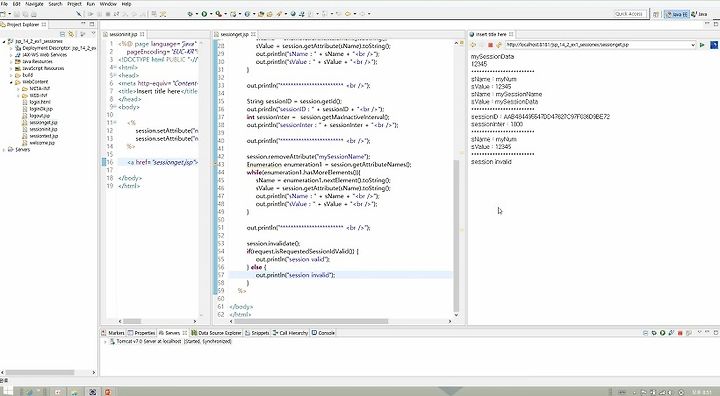Click the Quick Access search field

click(630, 14)
